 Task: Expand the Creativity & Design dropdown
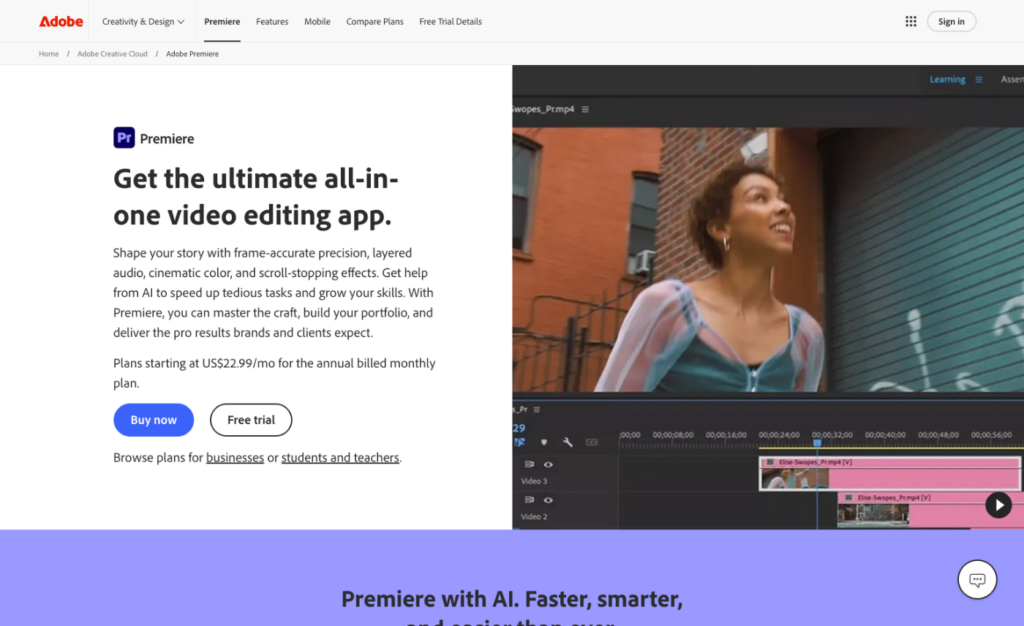[143, 21]
